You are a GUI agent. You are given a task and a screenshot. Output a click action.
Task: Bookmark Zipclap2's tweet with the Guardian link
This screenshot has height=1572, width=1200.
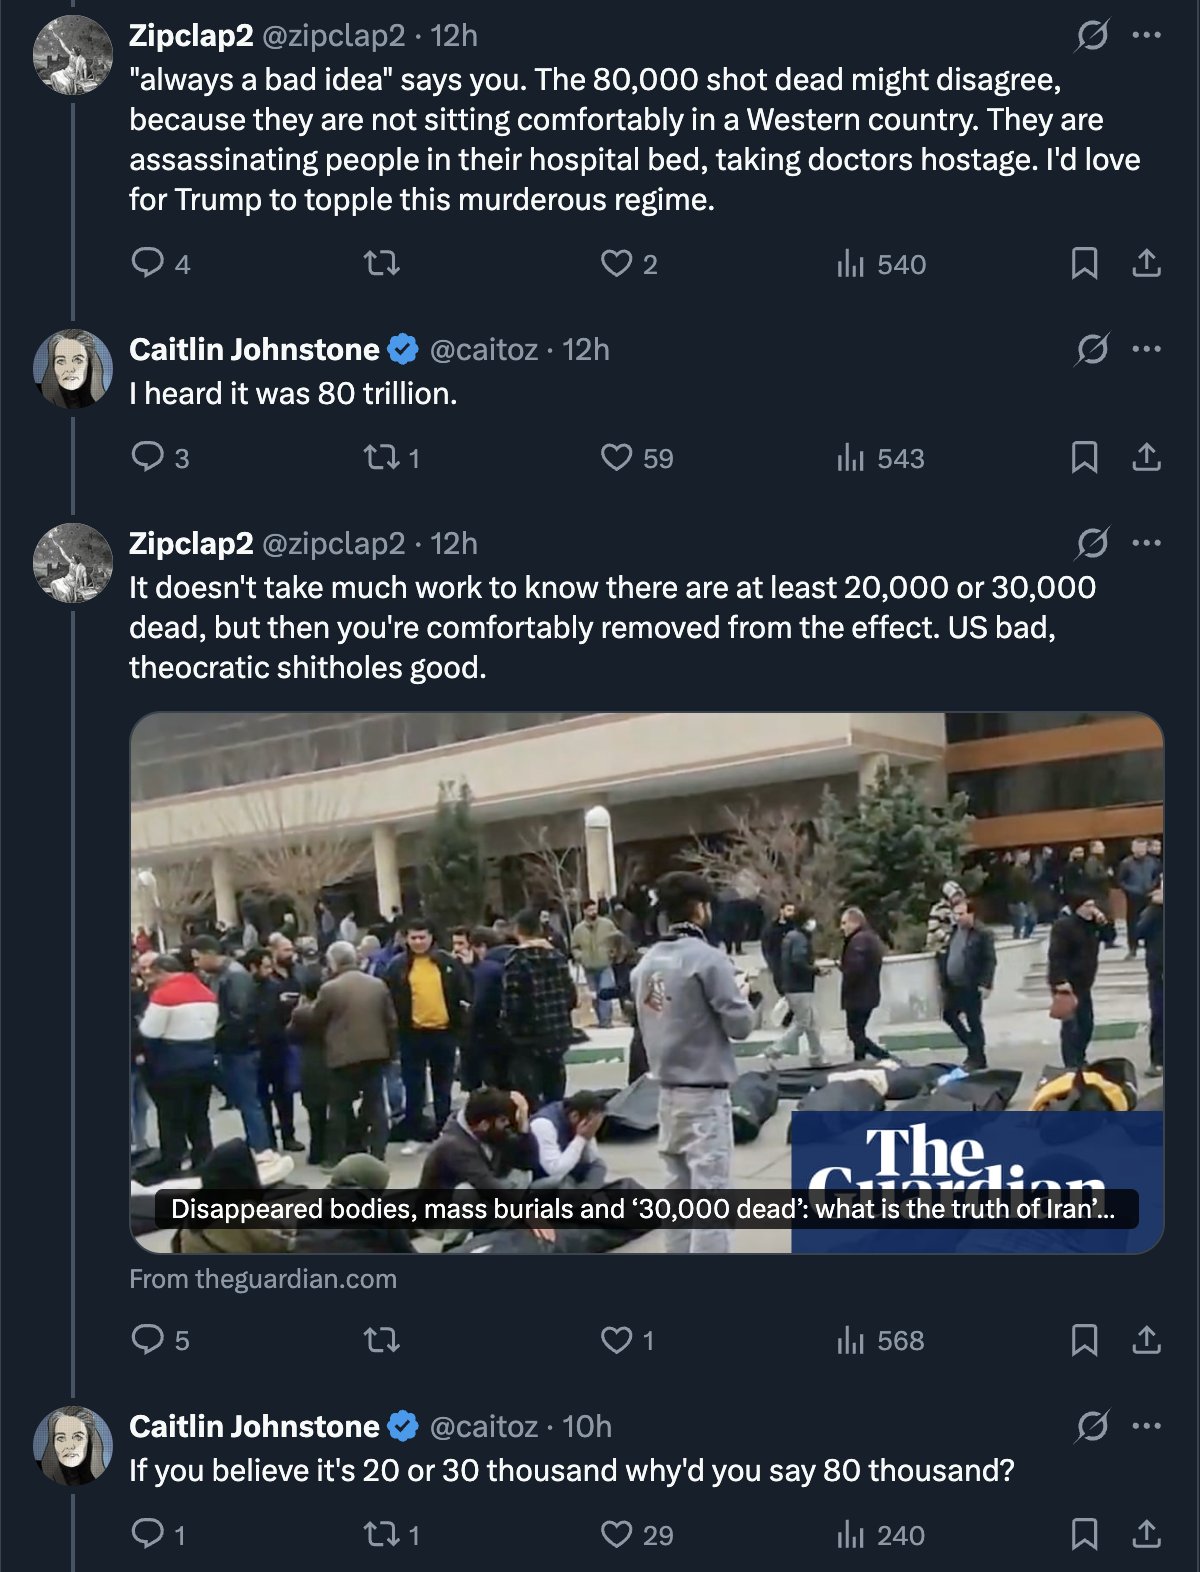tap(1084, 1340)
